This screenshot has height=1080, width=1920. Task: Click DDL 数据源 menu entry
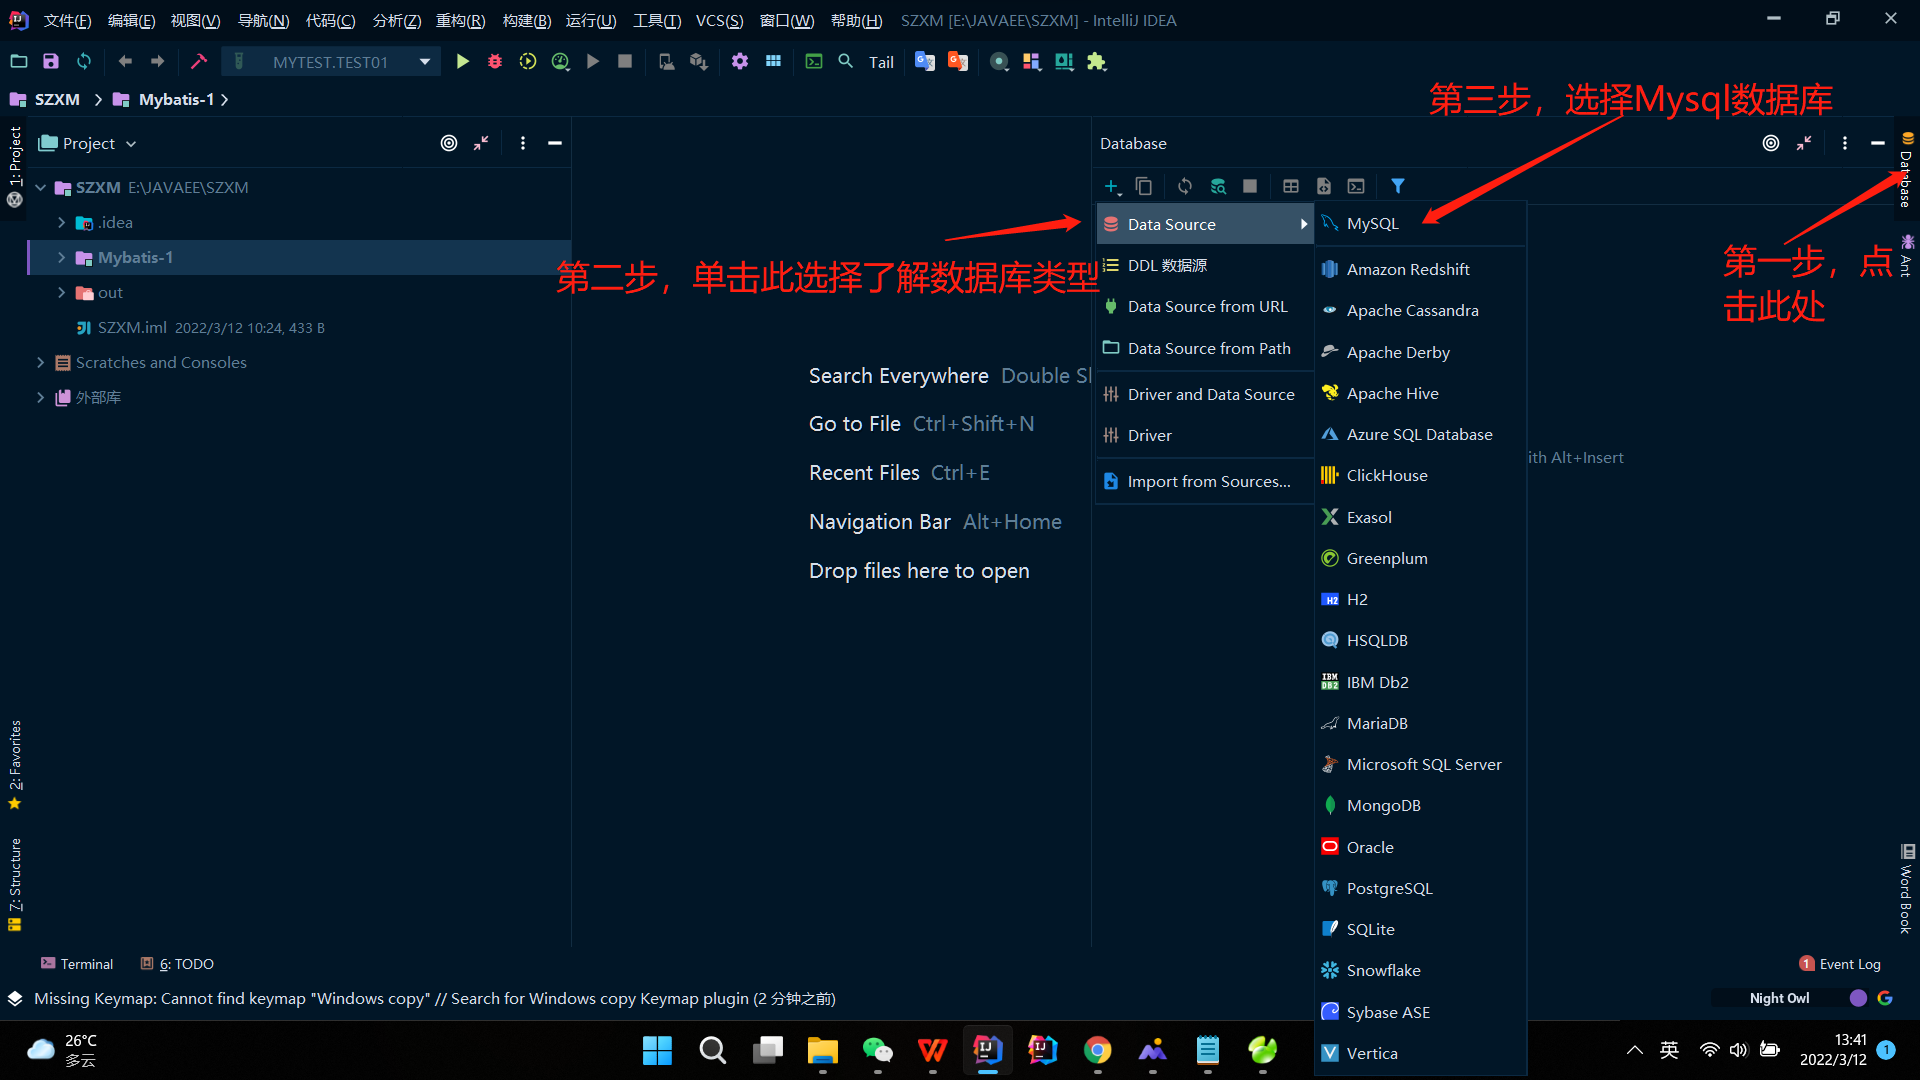(1205, 265)
